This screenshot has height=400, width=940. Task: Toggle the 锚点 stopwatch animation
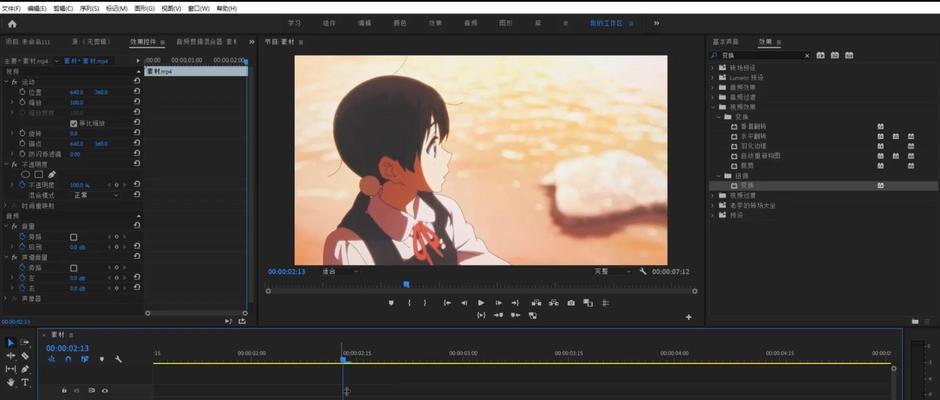22,143
